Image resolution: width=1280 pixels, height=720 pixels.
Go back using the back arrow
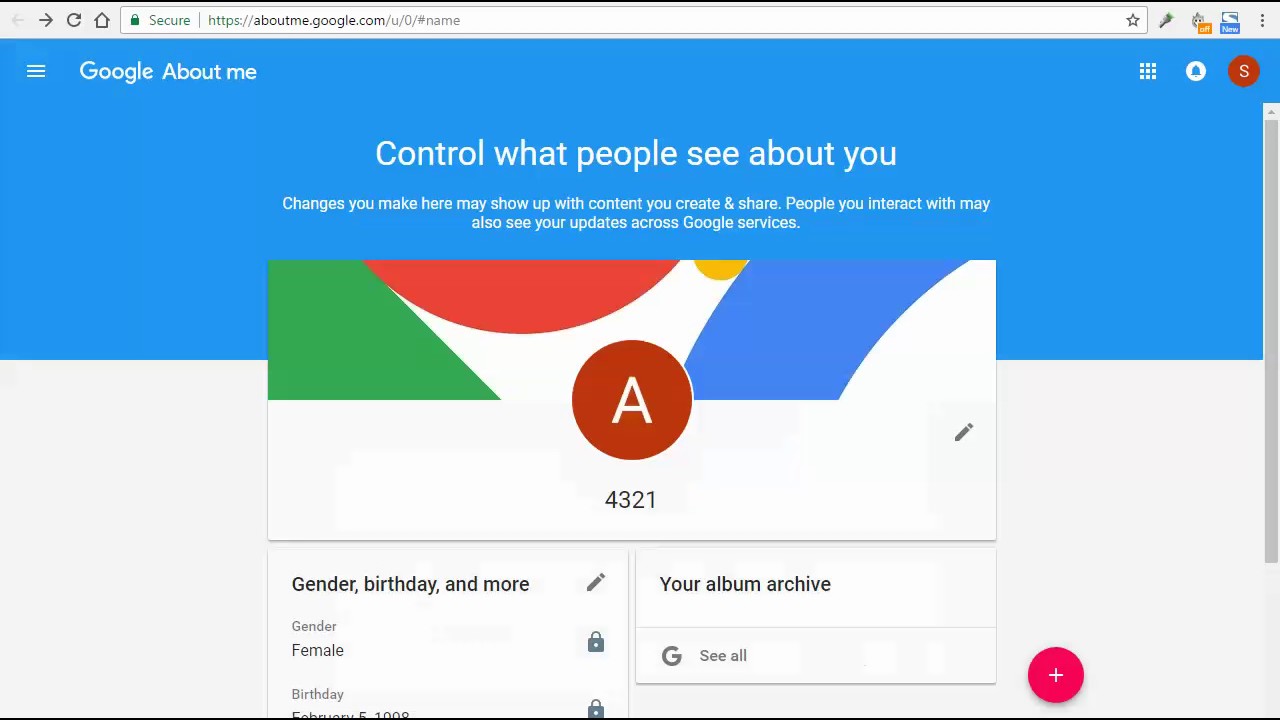[x=17, y=20]
